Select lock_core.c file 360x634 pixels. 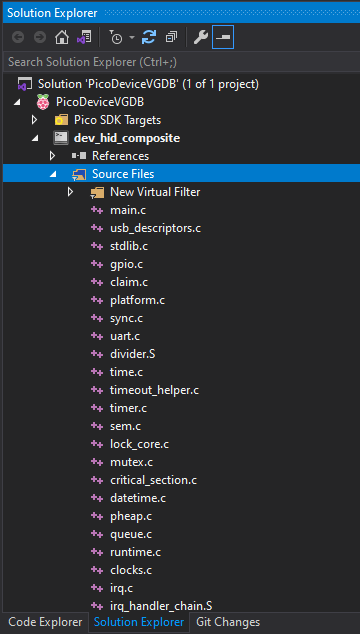click(139, 444)
